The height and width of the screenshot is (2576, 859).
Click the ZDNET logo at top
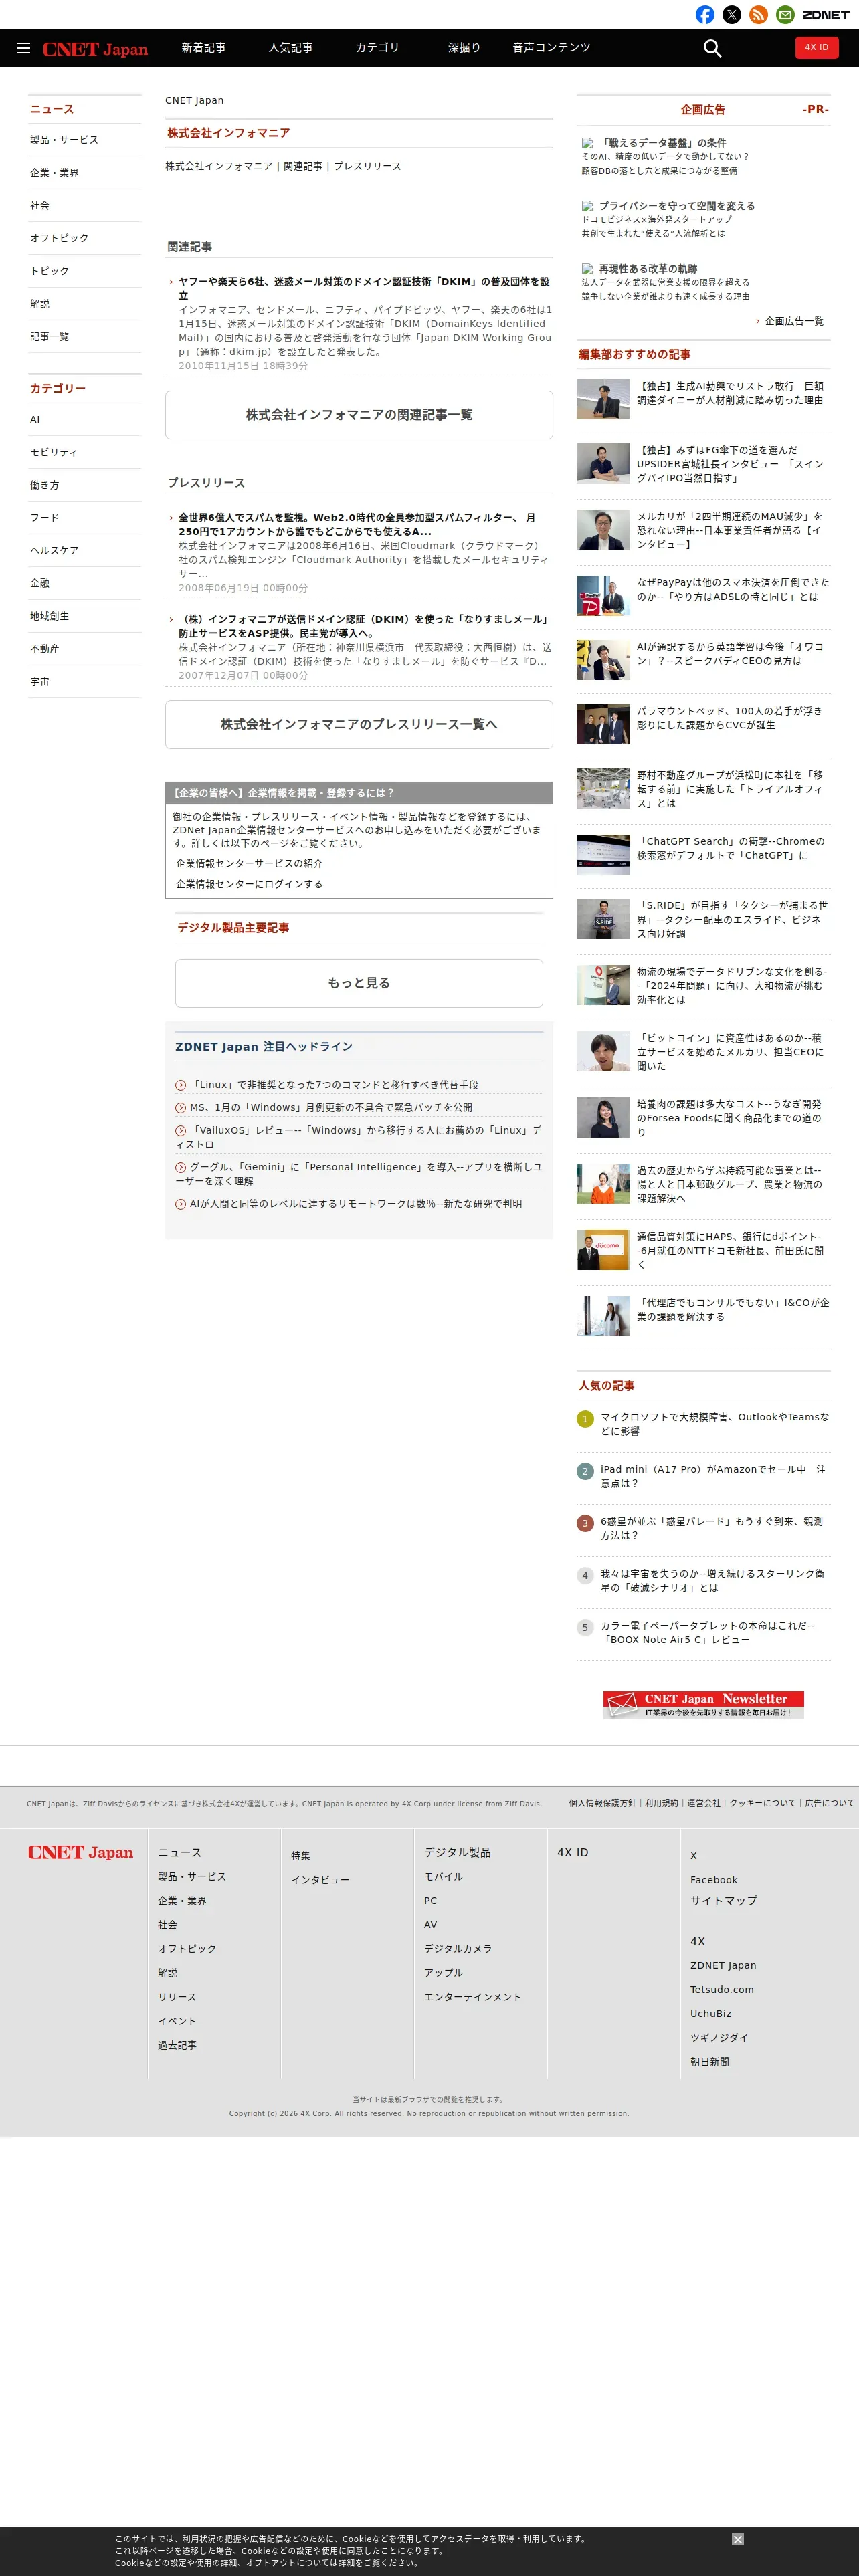pos(825,15)
